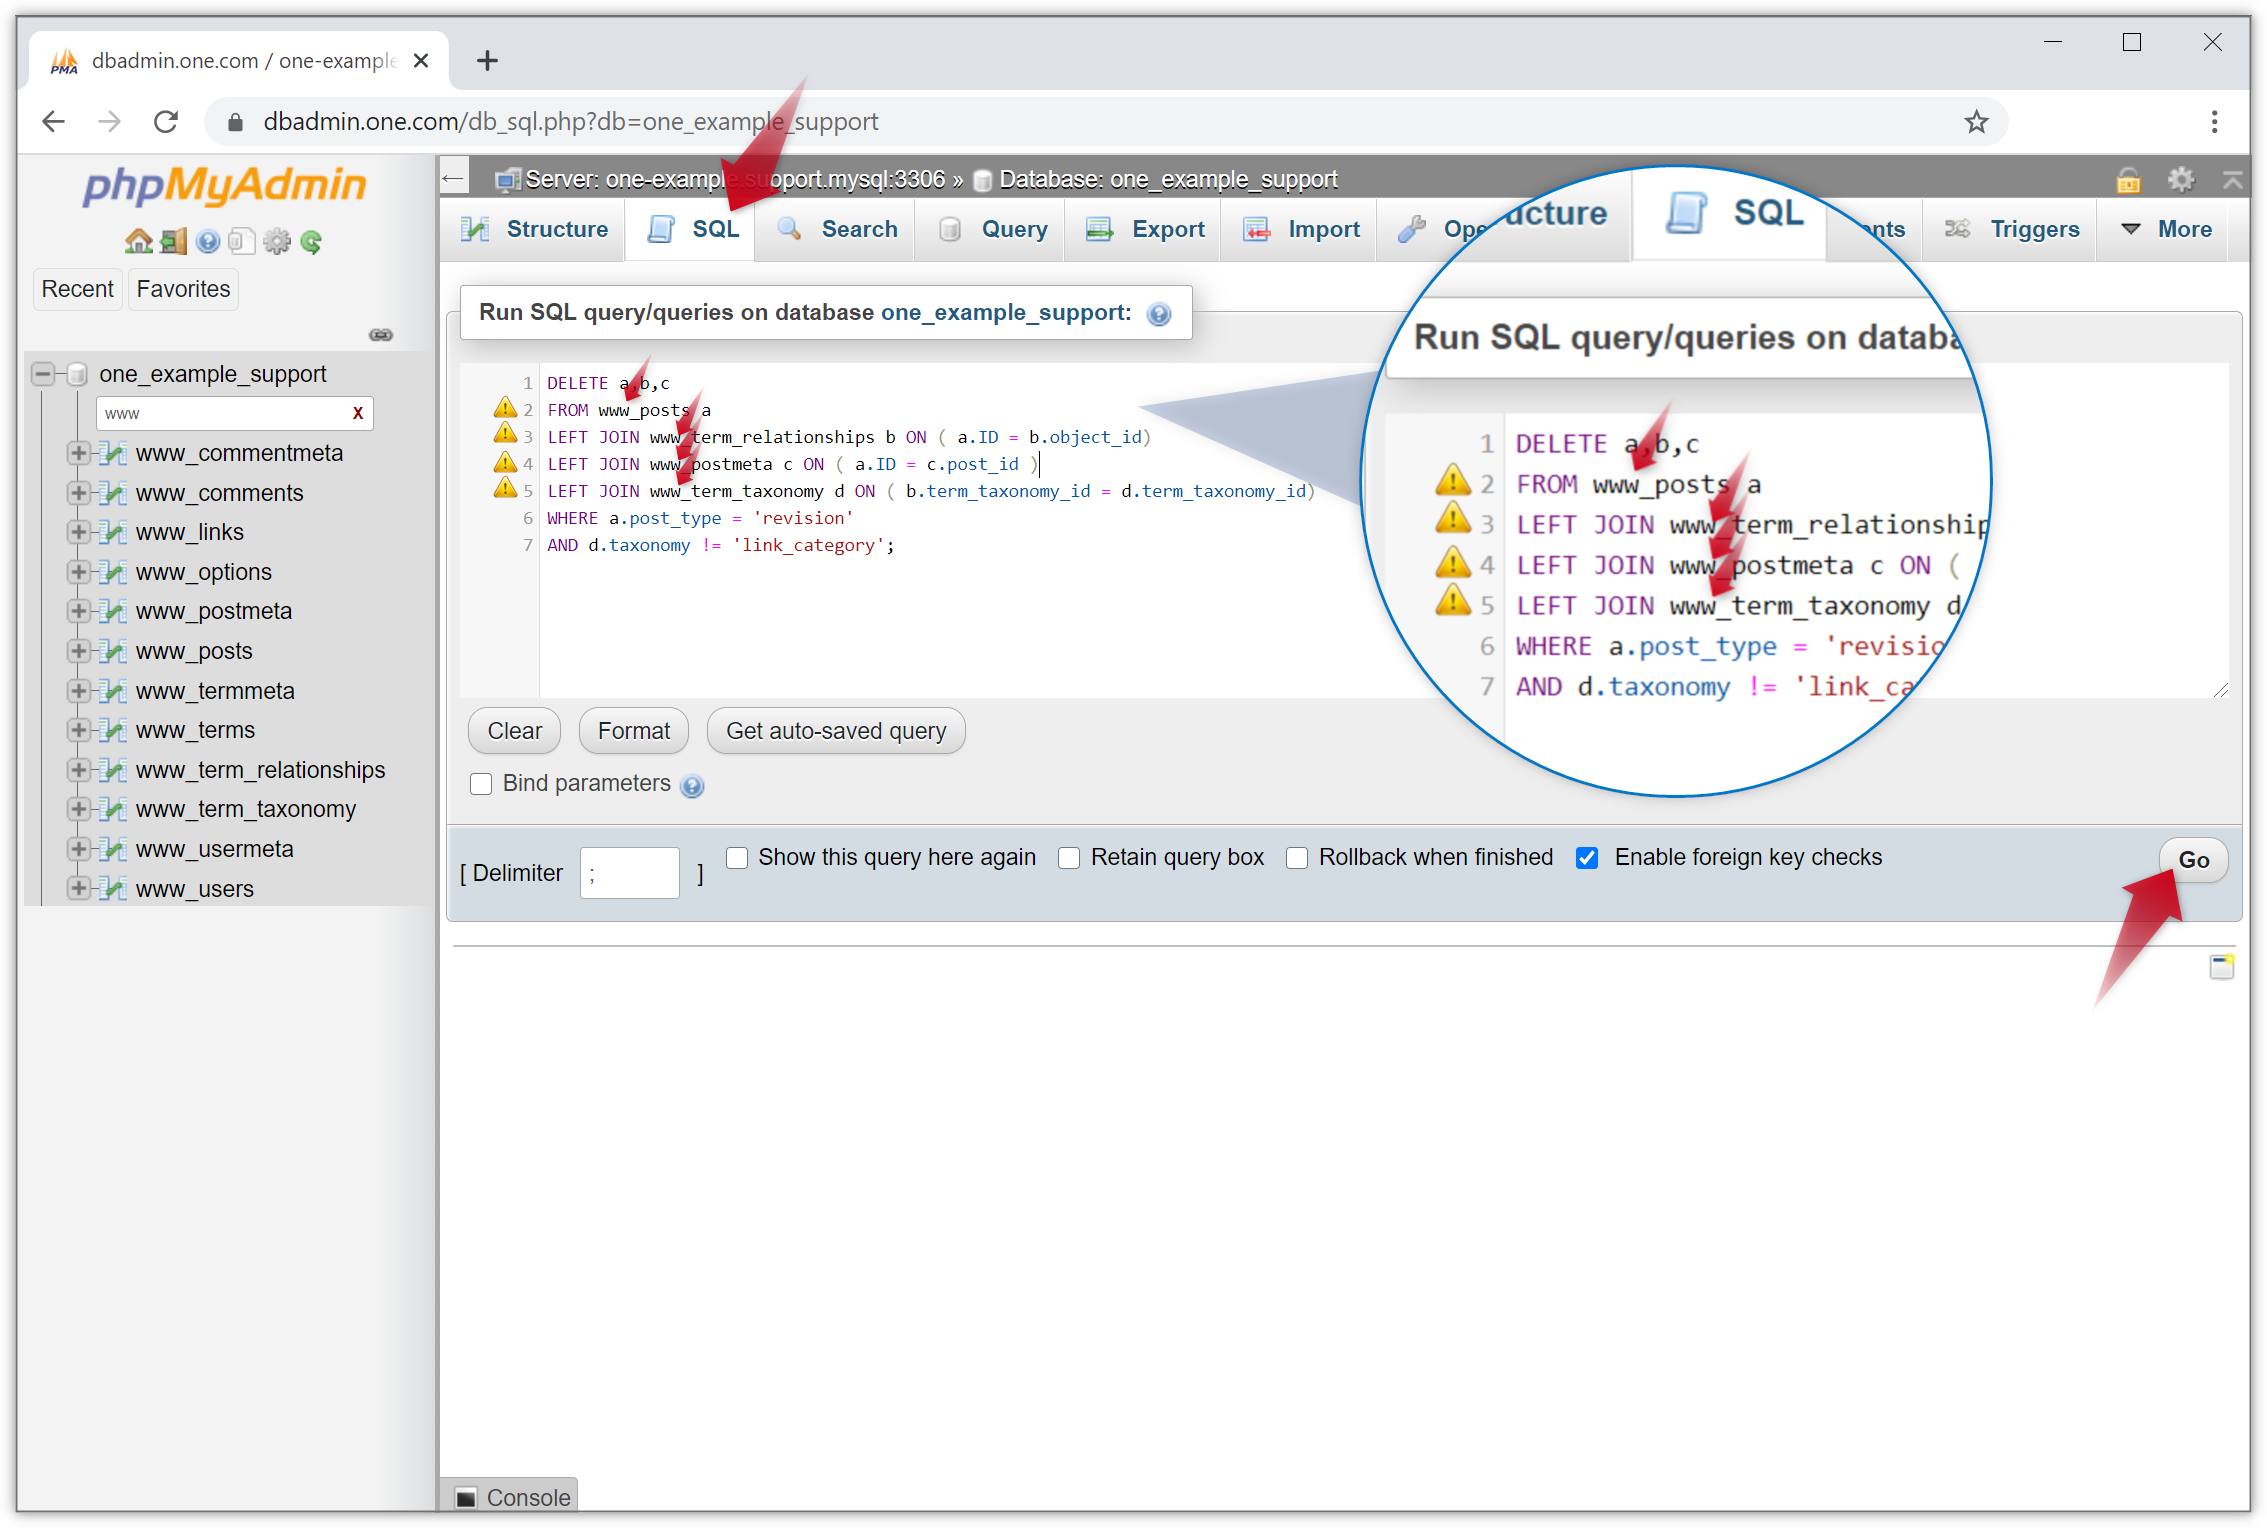Refresh the navigation panel with green arrow icon
This screenshot has width=2267, height=1528.
pyautogui.click(x=312, y=241)
